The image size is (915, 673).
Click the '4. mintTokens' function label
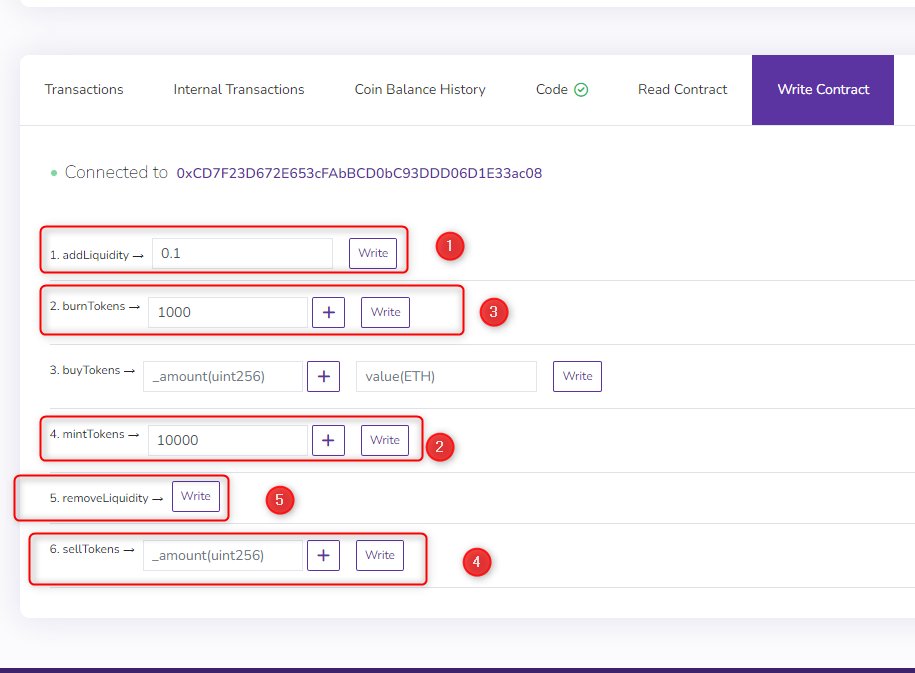(87, 434)
